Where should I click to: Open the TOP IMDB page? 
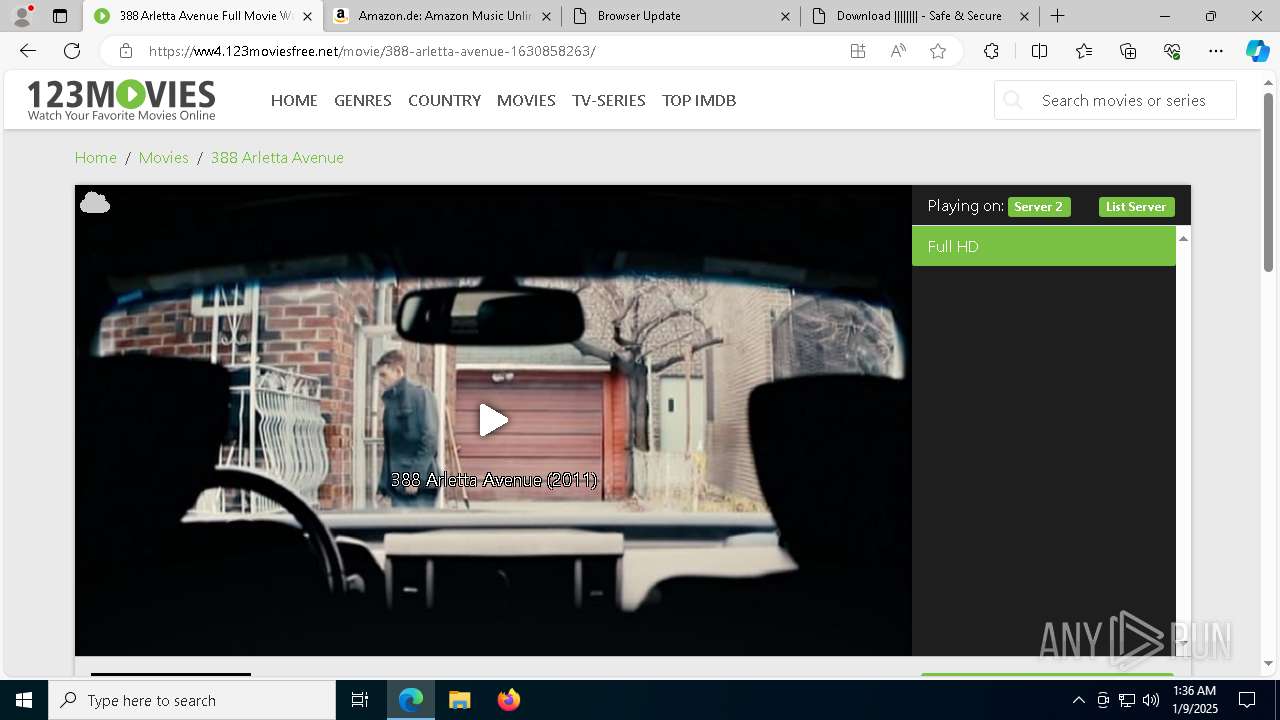(699, 100)
